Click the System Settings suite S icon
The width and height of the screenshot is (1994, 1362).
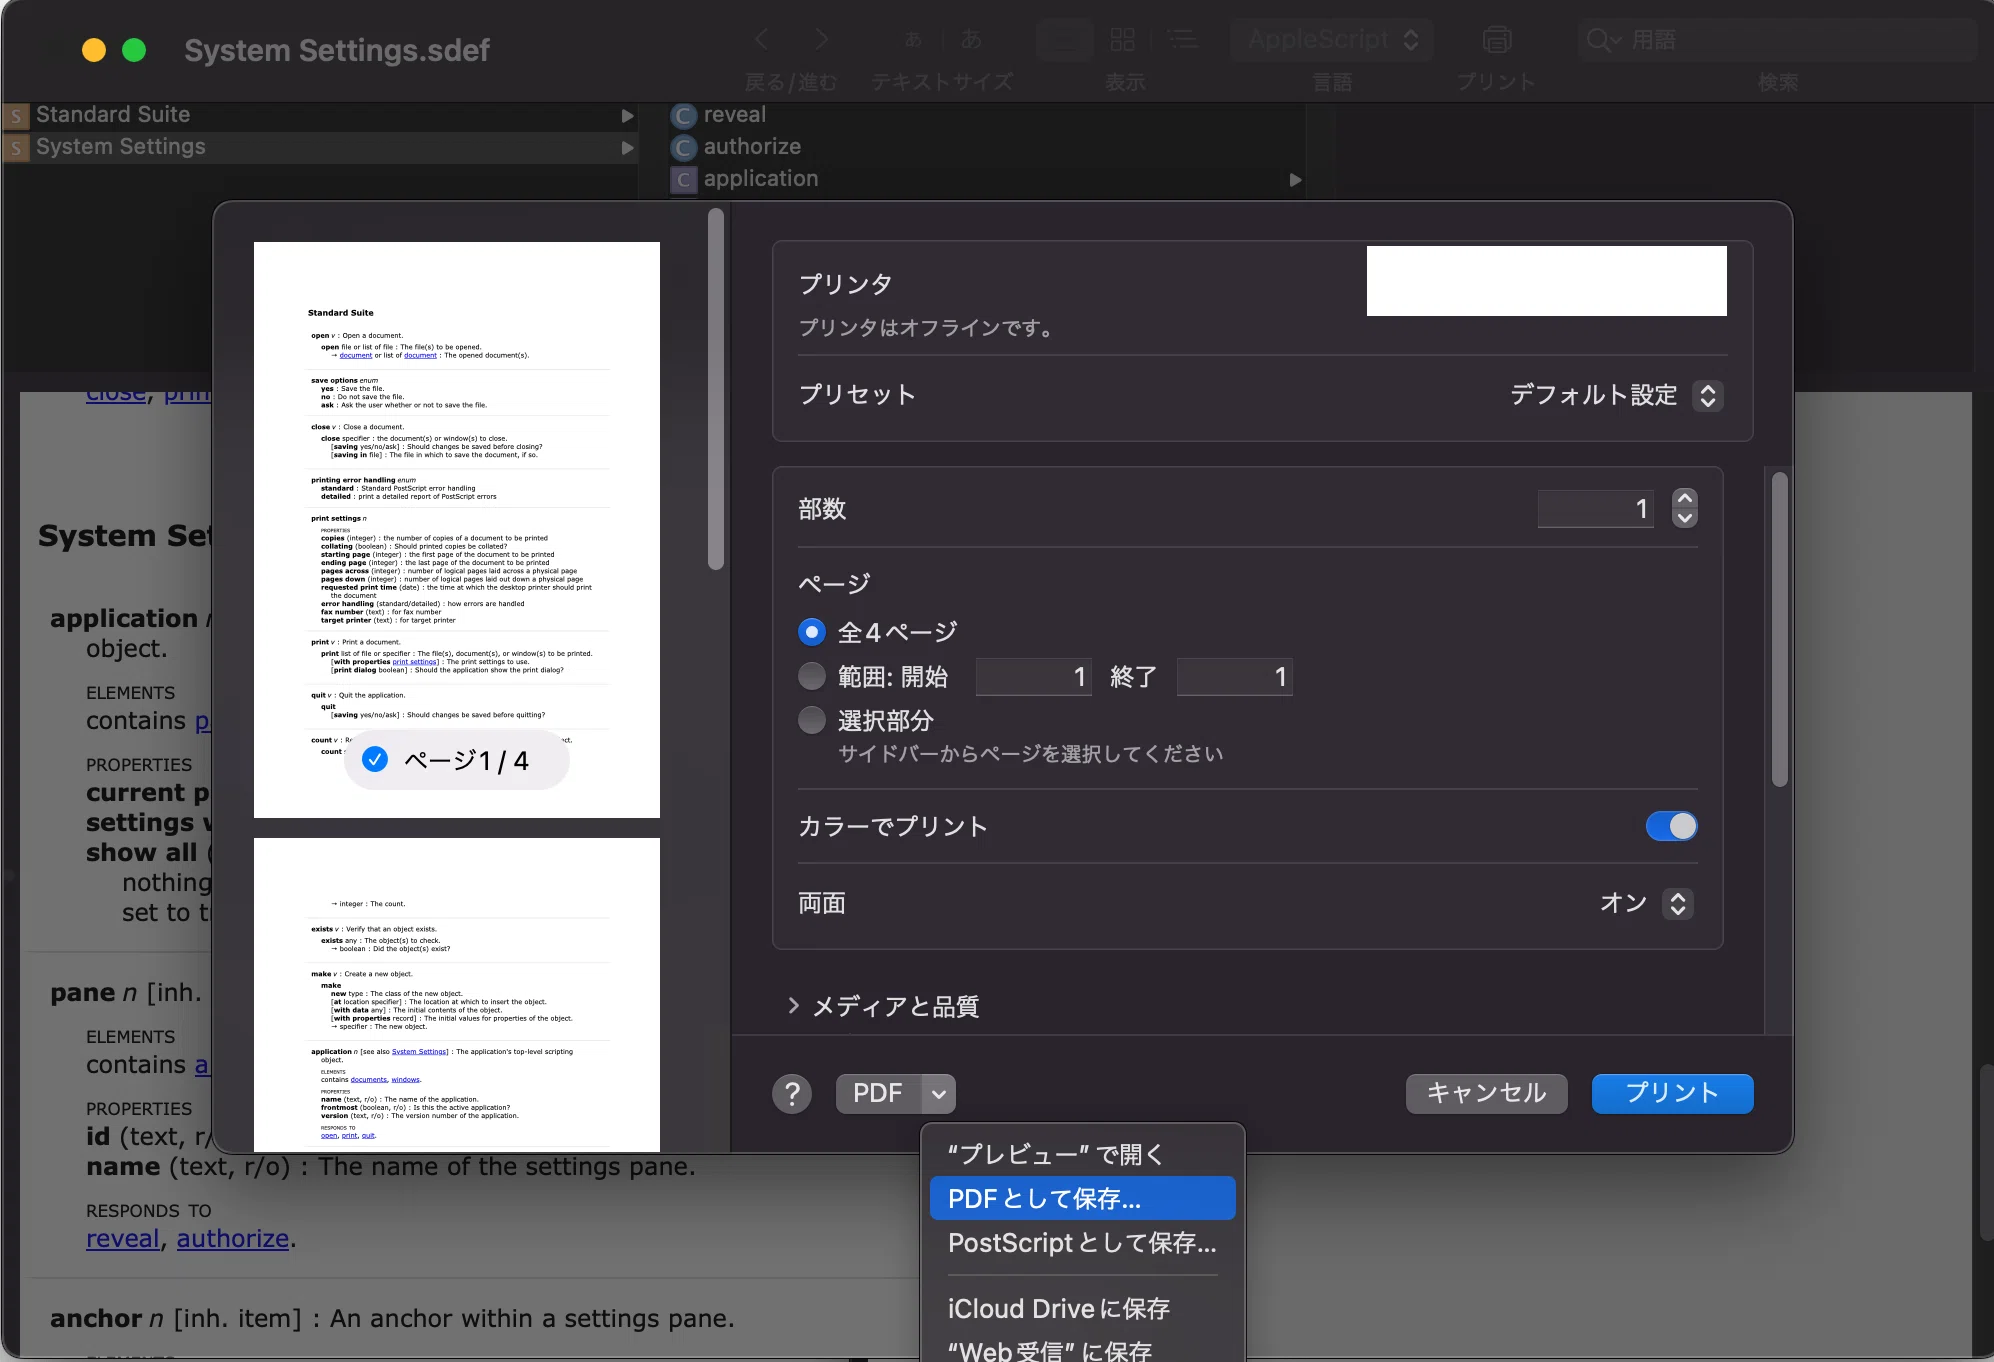[16, 148]
